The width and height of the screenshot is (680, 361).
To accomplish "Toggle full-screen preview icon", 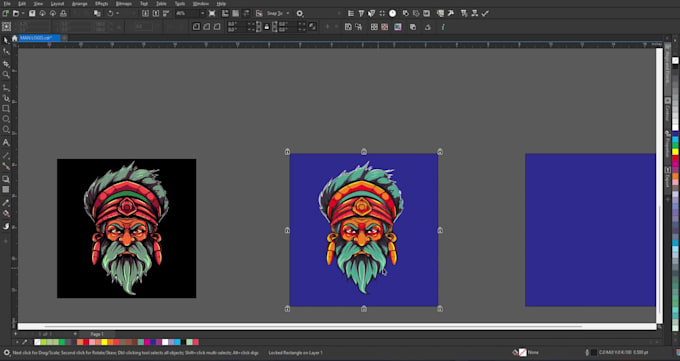I will click(x=212, y=13).
